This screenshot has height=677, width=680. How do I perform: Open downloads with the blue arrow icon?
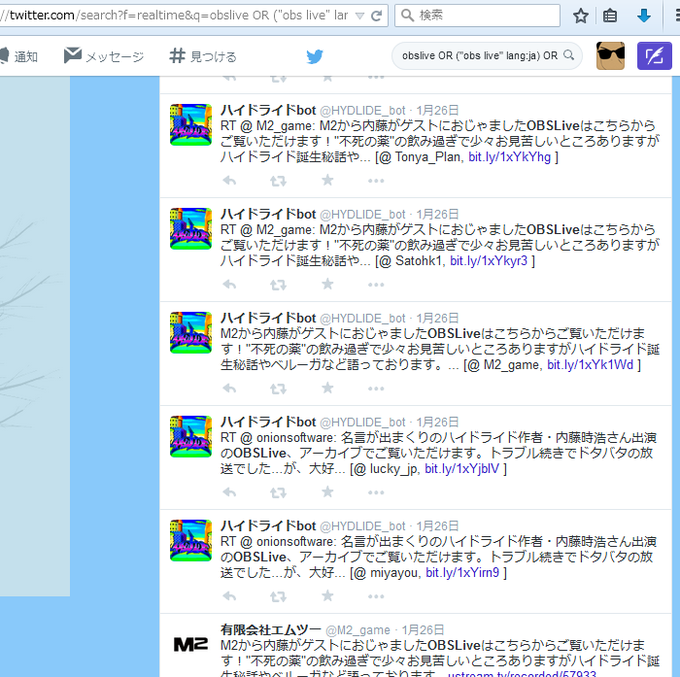[x=644, y=16]
